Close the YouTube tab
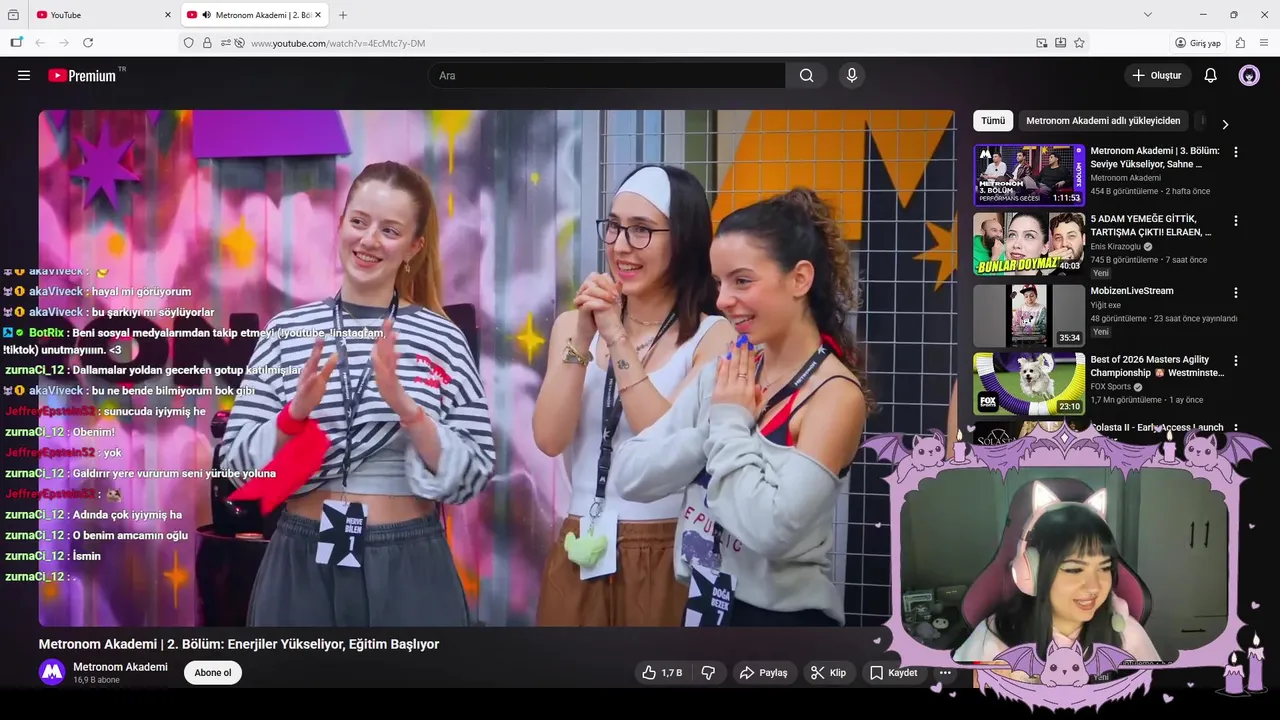Screen dimensions: 1280x720 [x=167, y=15]
